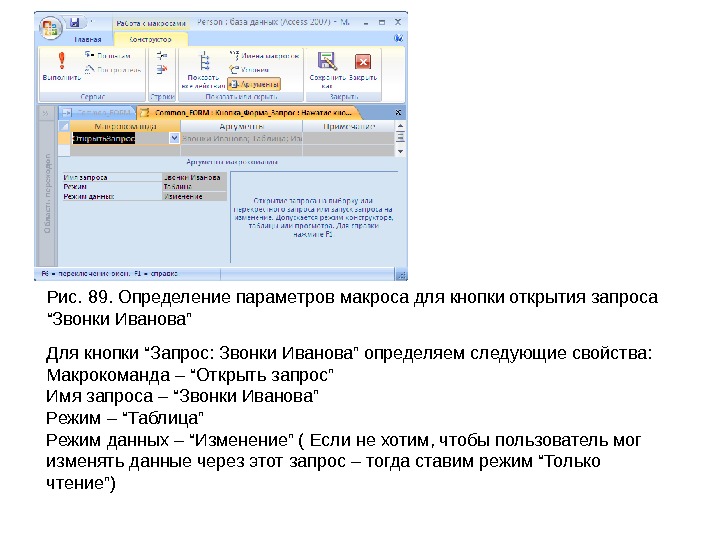Delete rows using the Строки group icon
The height and width of the screenshot is (540, 720).
click(162, 70)
